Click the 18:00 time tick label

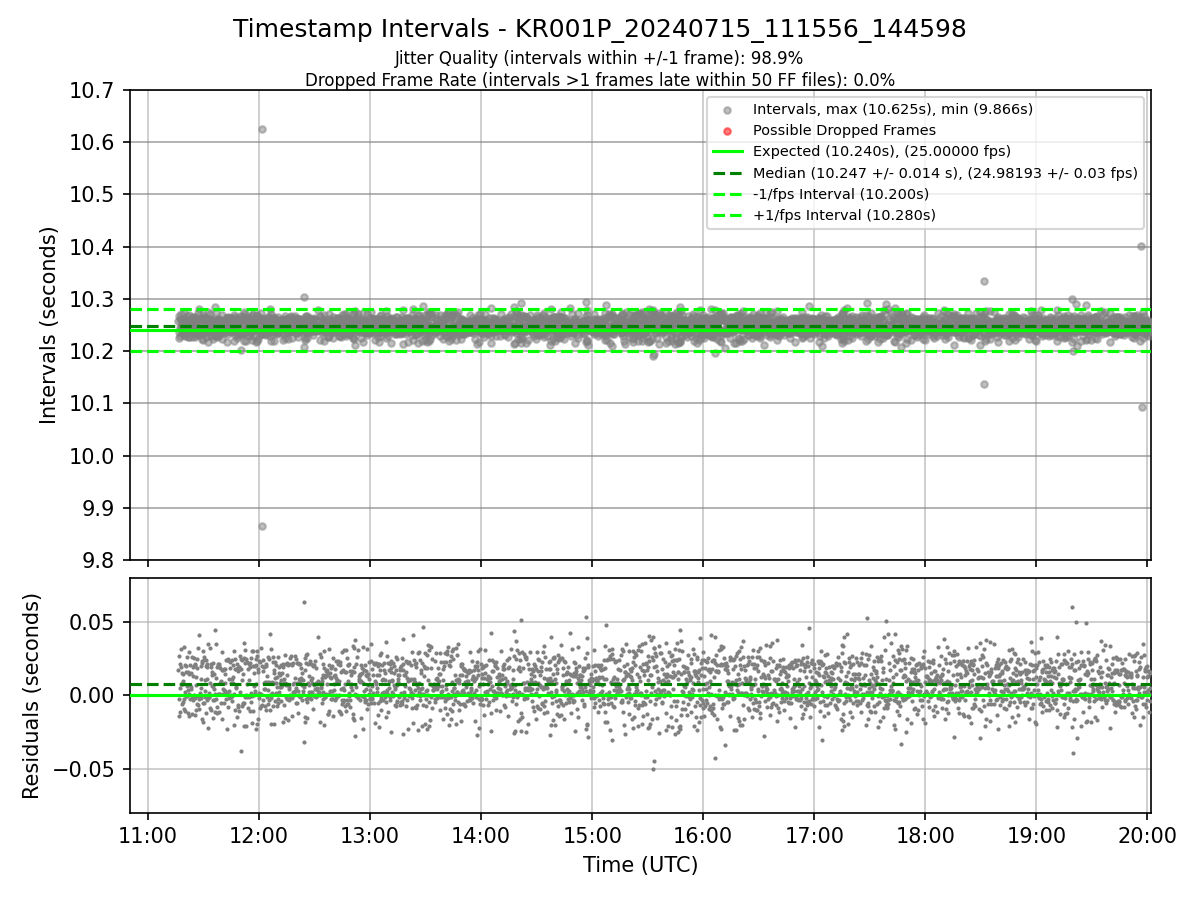point(924,834)
